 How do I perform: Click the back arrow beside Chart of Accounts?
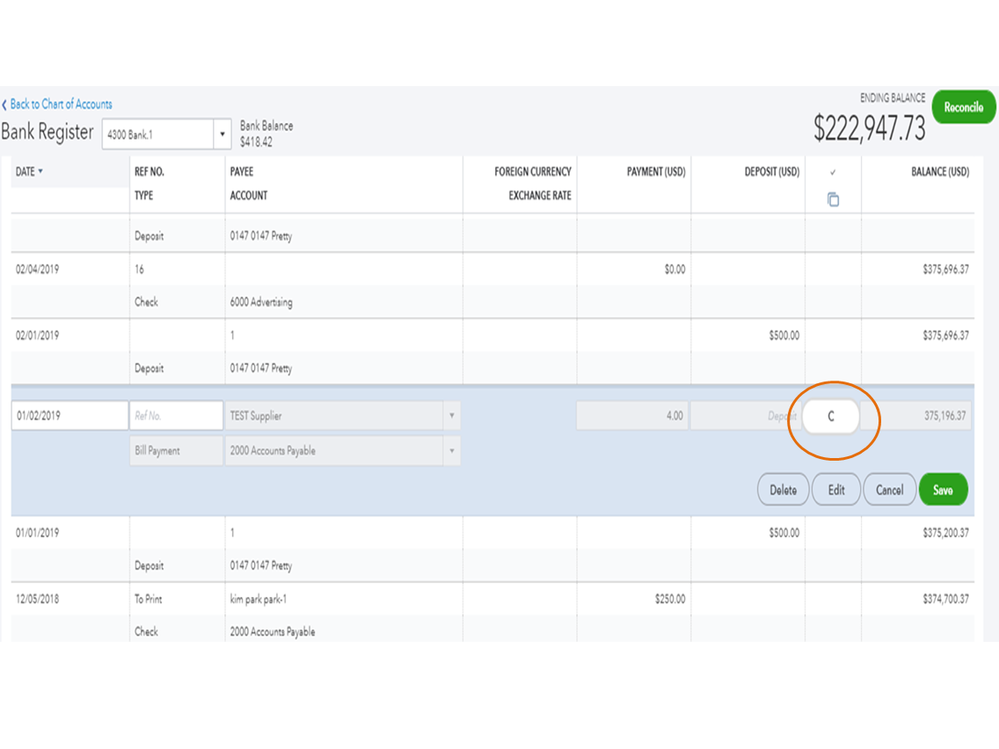[5, 105]
